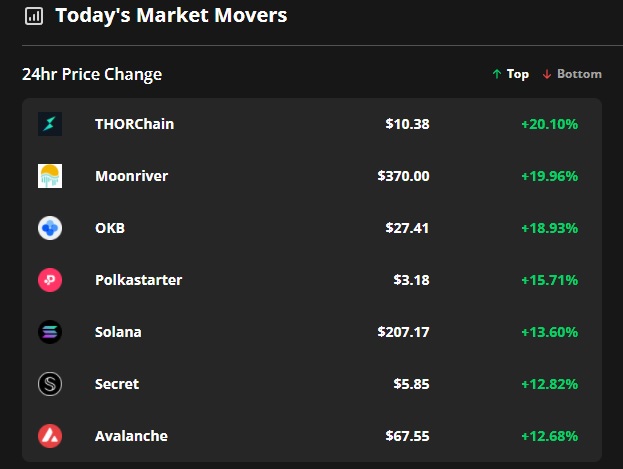Click the Avalanche coin icon
Viewport: 623px width, 469px height.
(x=50, y=436)
